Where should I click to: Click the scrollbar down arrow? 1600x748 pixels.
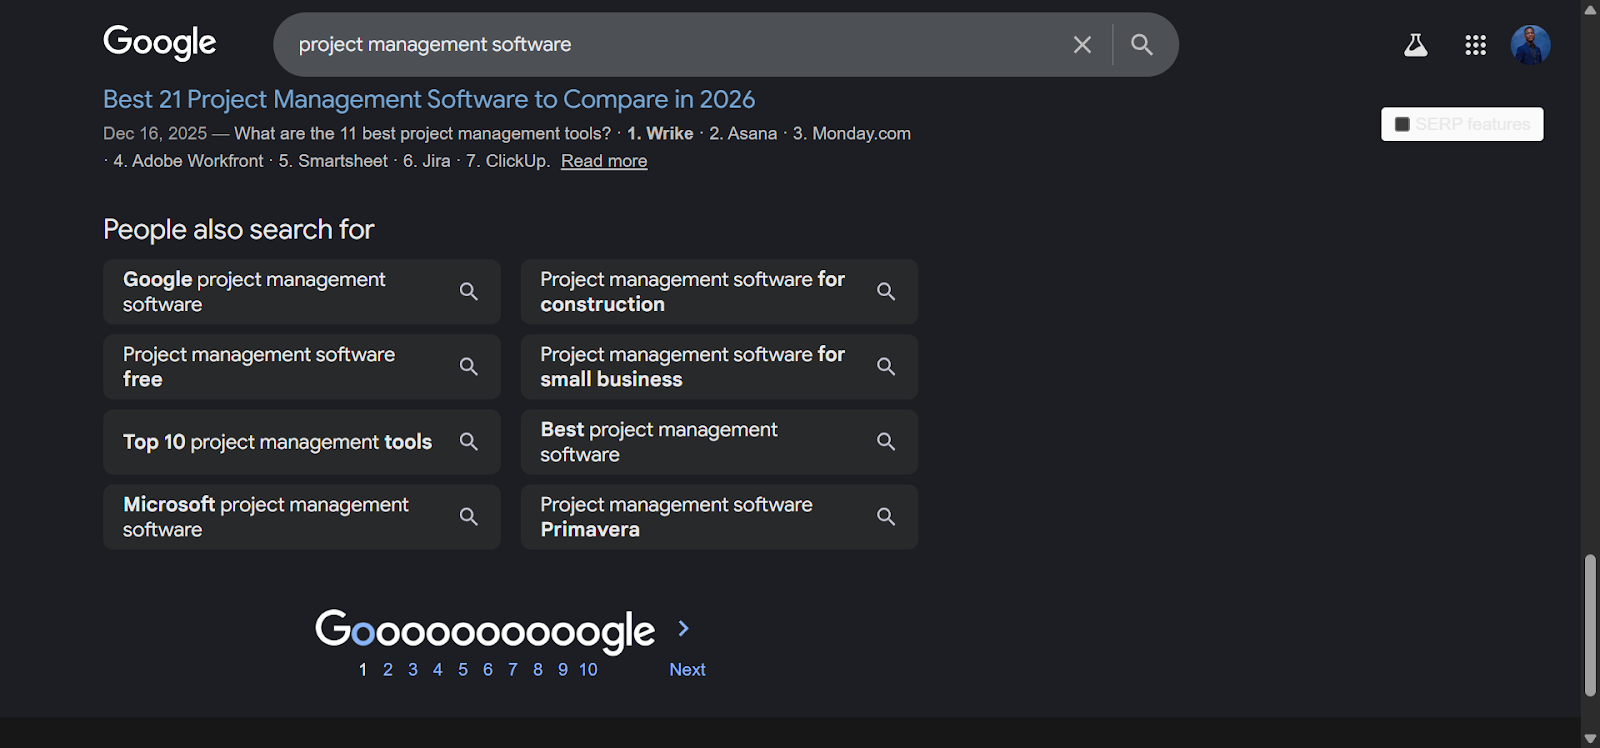point(1590,738)
